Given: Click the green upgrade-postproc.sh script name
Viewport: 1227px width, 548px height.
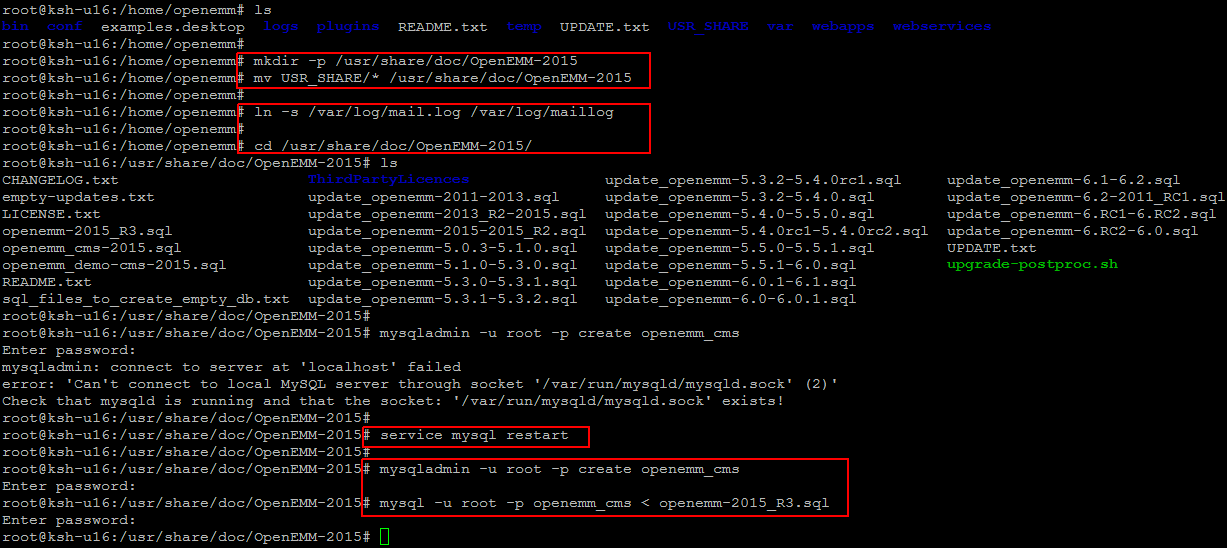Looking at the screenshot, I should click(x=1032, y=265).
